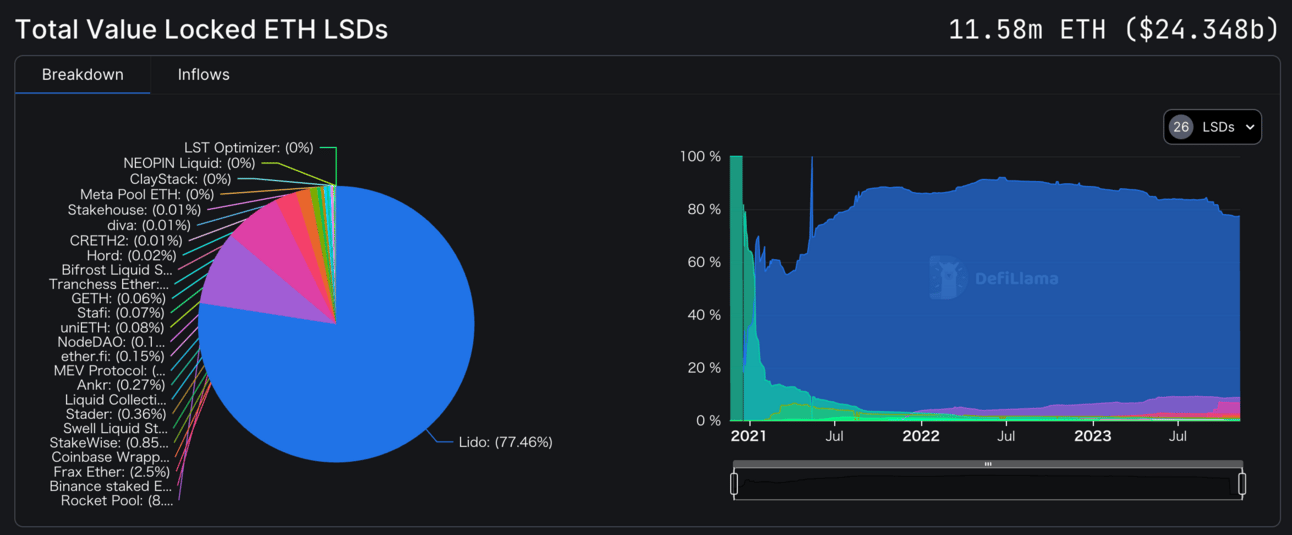This screenshot has width=1292, height=535.
Task: Click the 60 % label on the y-axis
Action: (704, 262)
